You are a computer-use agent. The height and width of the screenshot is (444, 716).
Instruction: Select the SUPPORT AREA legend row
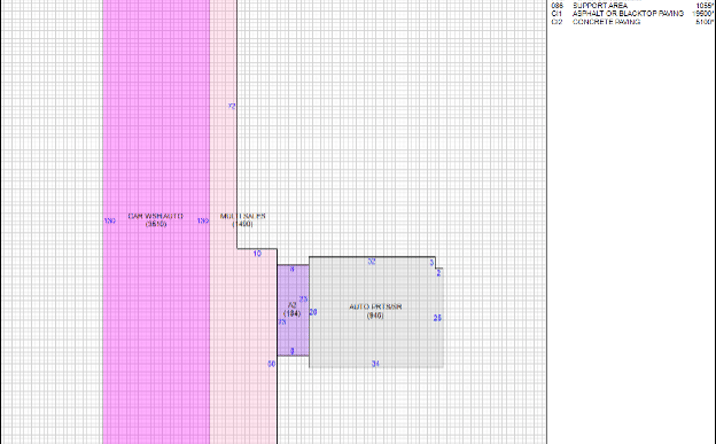[x=632, y=5]
